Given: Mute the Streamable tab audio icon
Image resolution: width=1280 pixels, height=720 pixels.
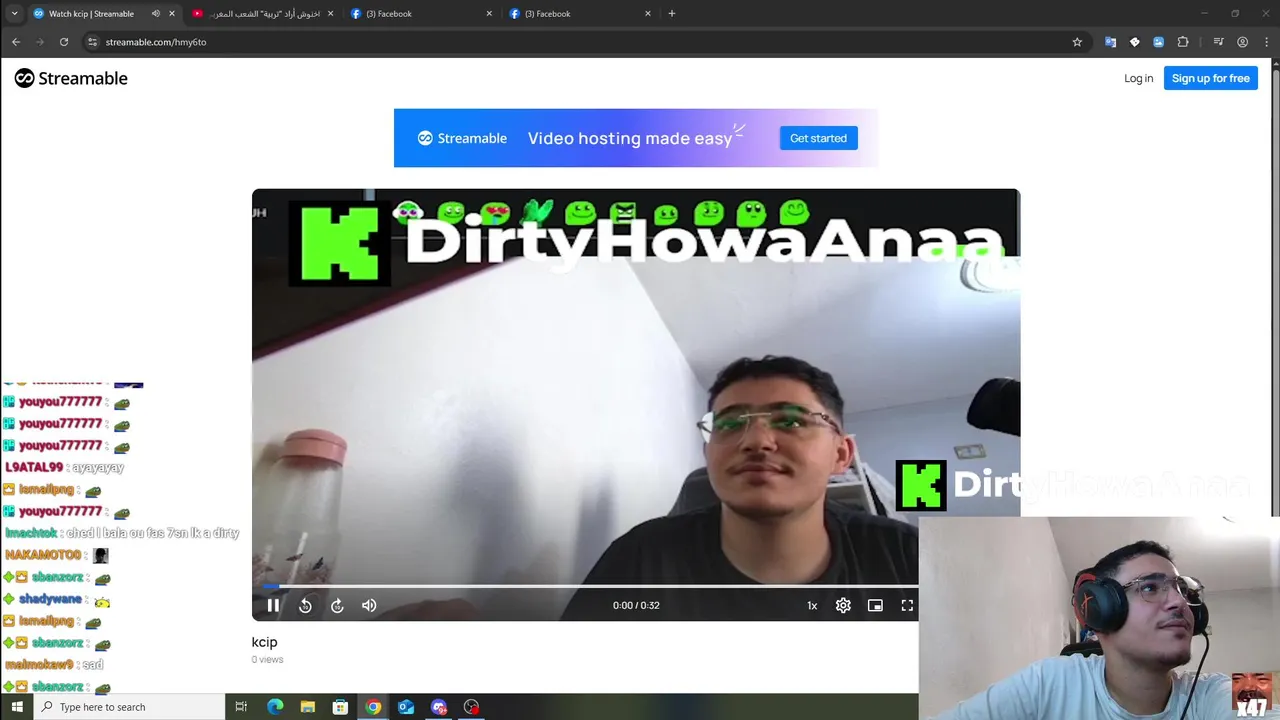Looking at the screenshot, I should click(x=155, y=14).
